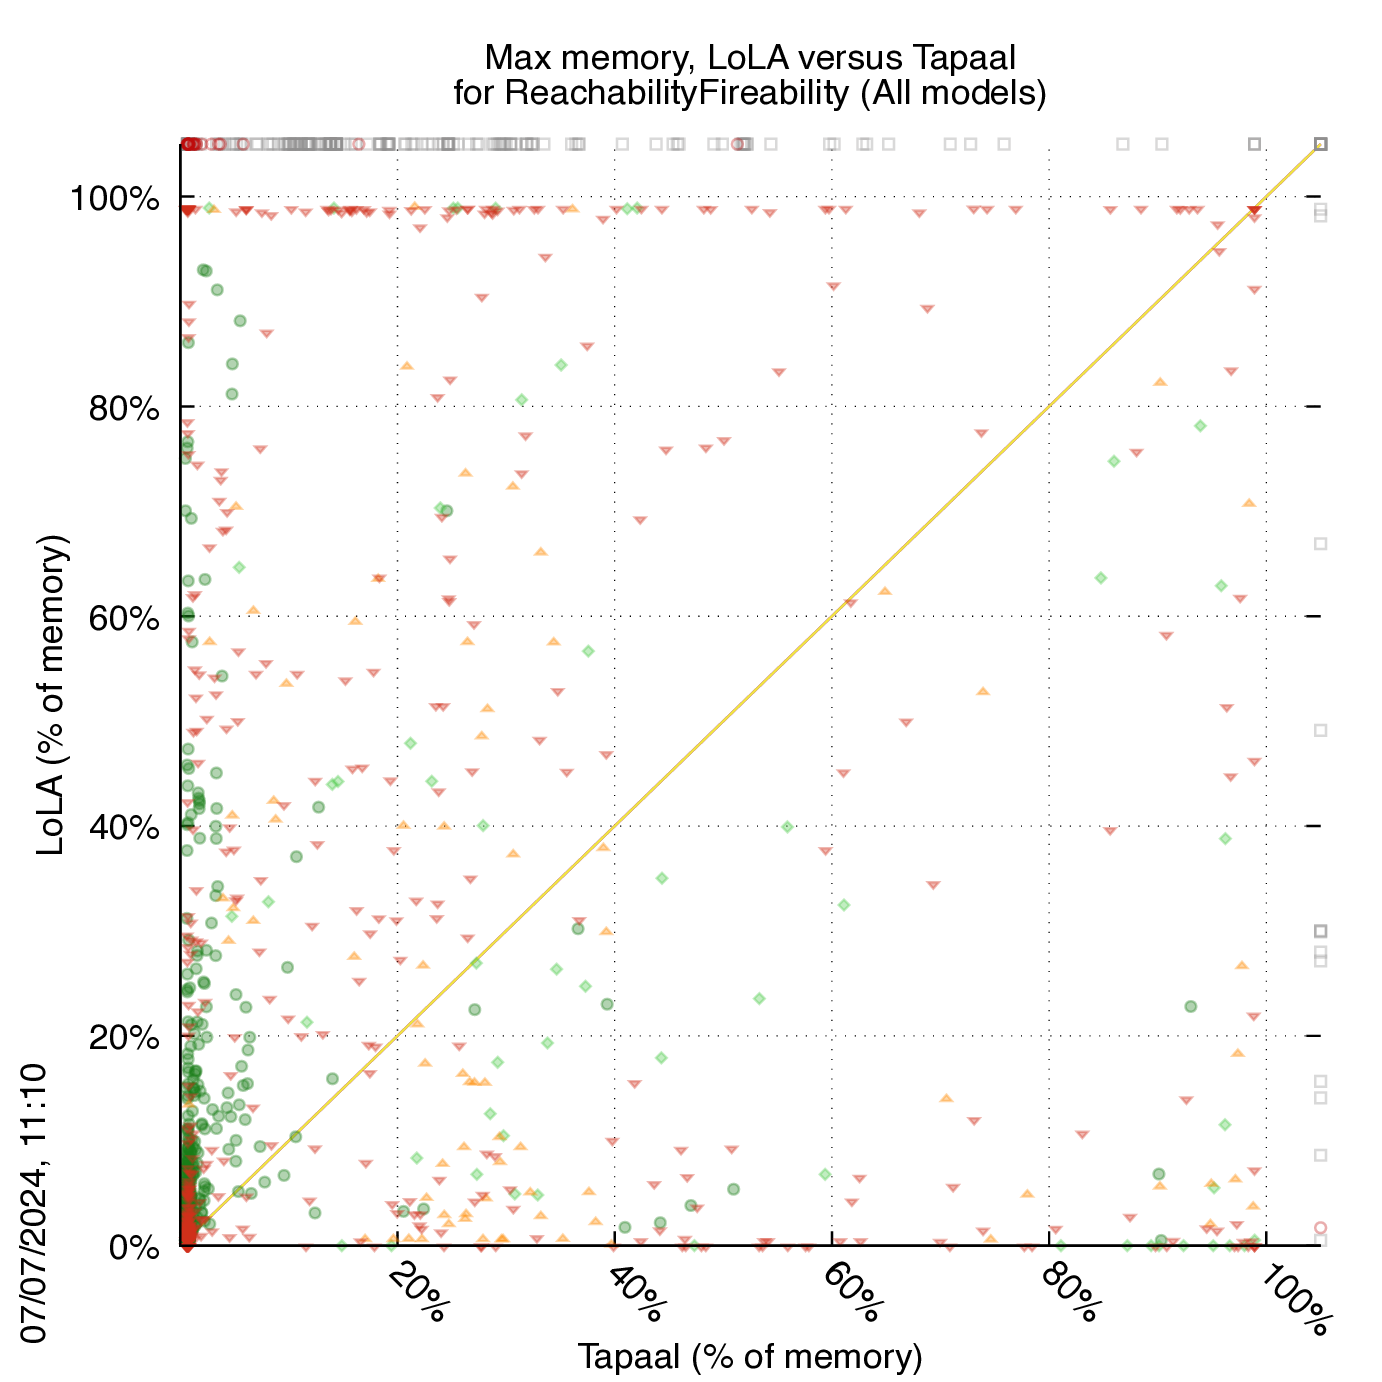1382x1382 pixels.
Task: Click the y-axis label 'LoLA (% of memory)'
Action: [51, 695]
